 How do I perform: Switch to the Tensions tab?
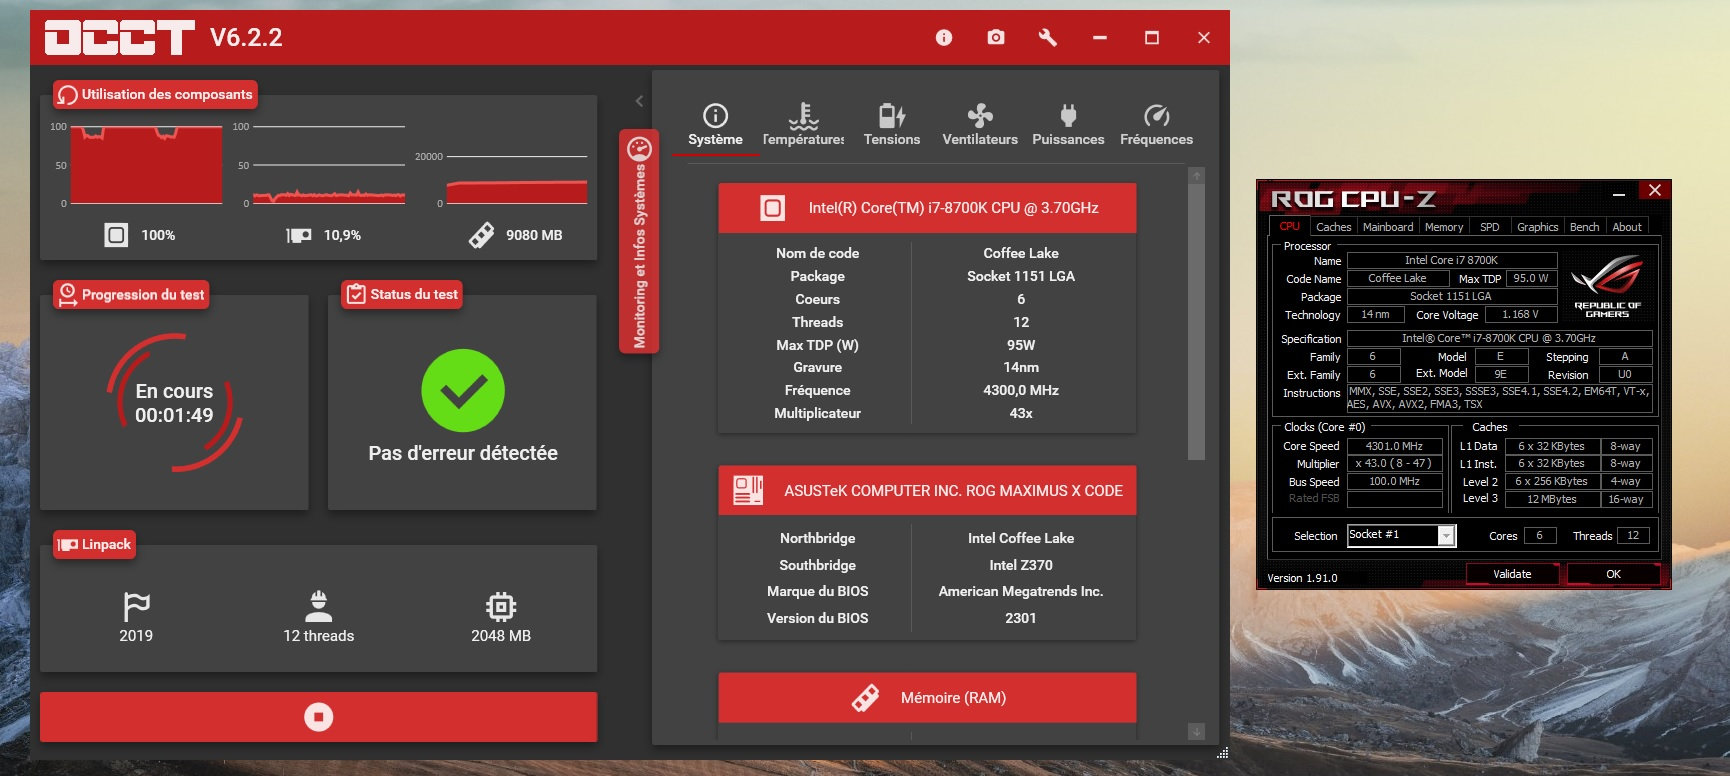(892, 125)
